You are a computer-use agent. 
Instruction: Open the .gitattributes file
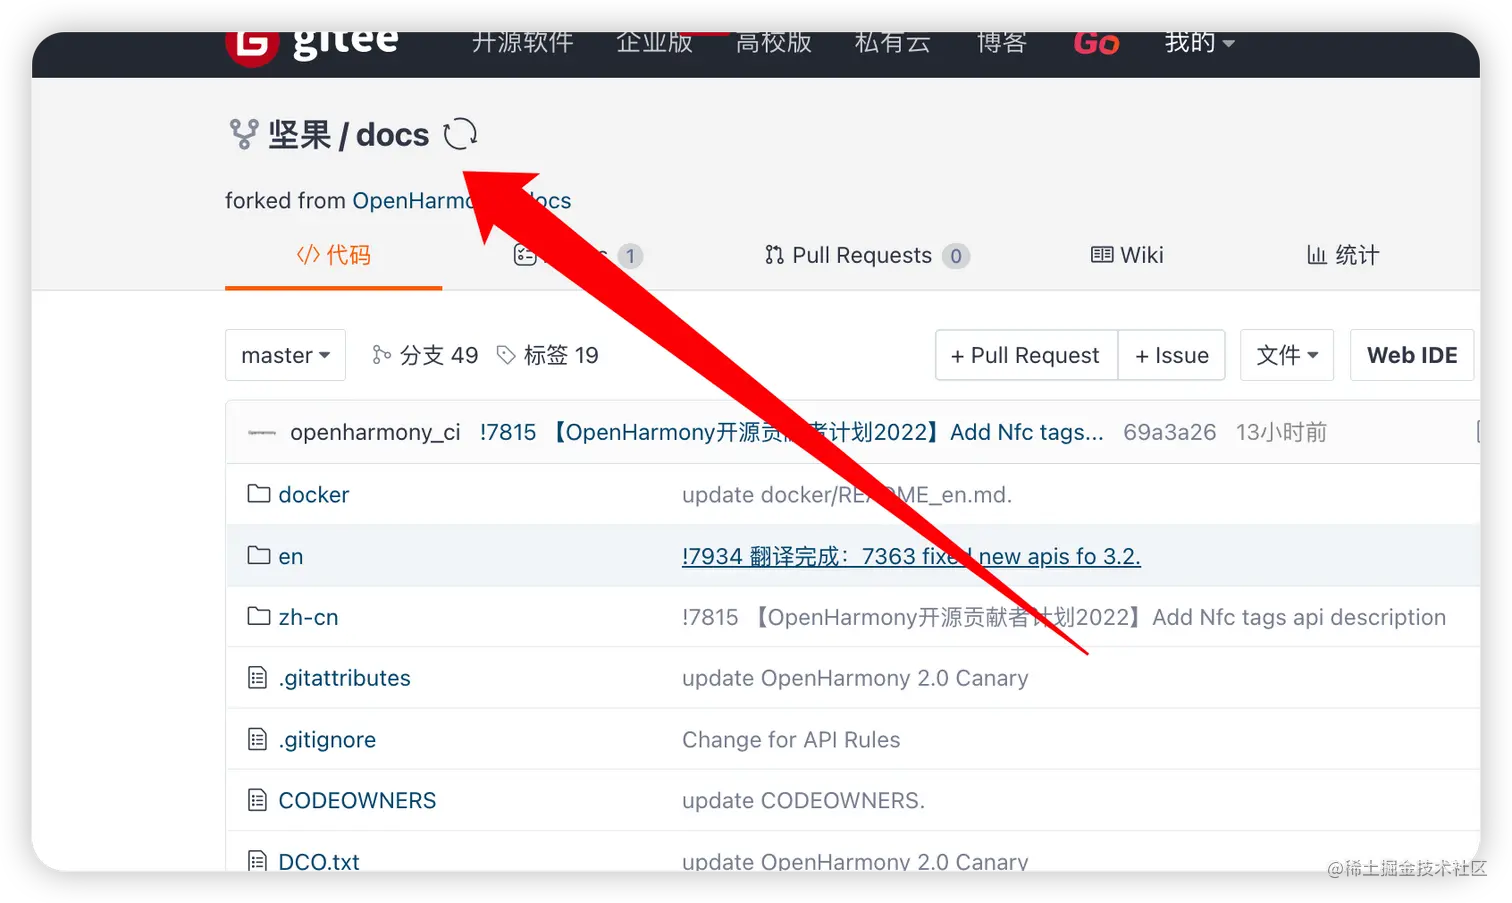[x=345, y=678]
